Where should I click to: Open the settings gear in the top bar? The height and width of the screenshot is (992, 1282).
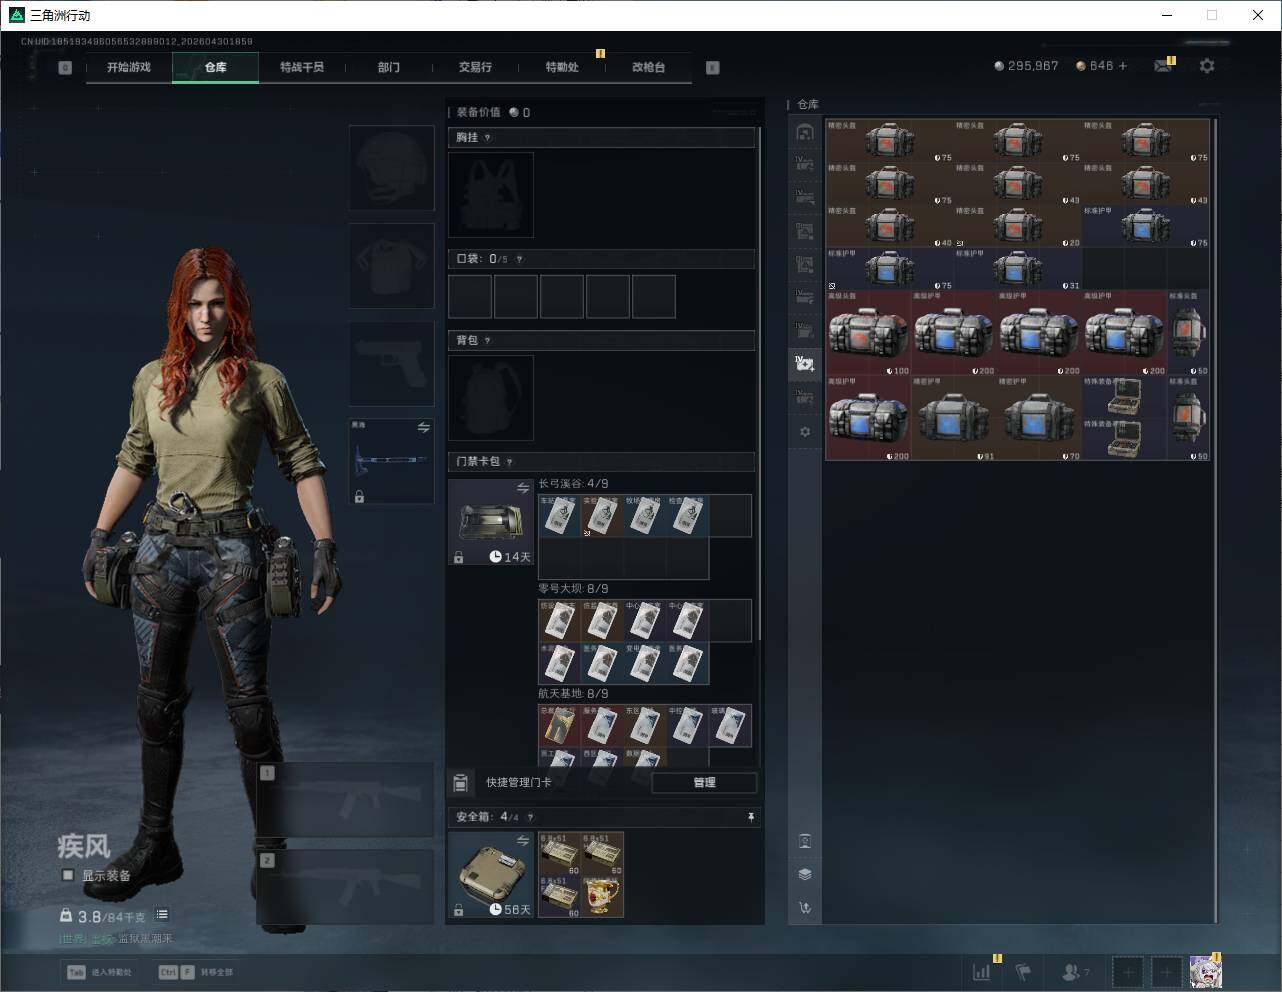click(x=1207, y=66)
